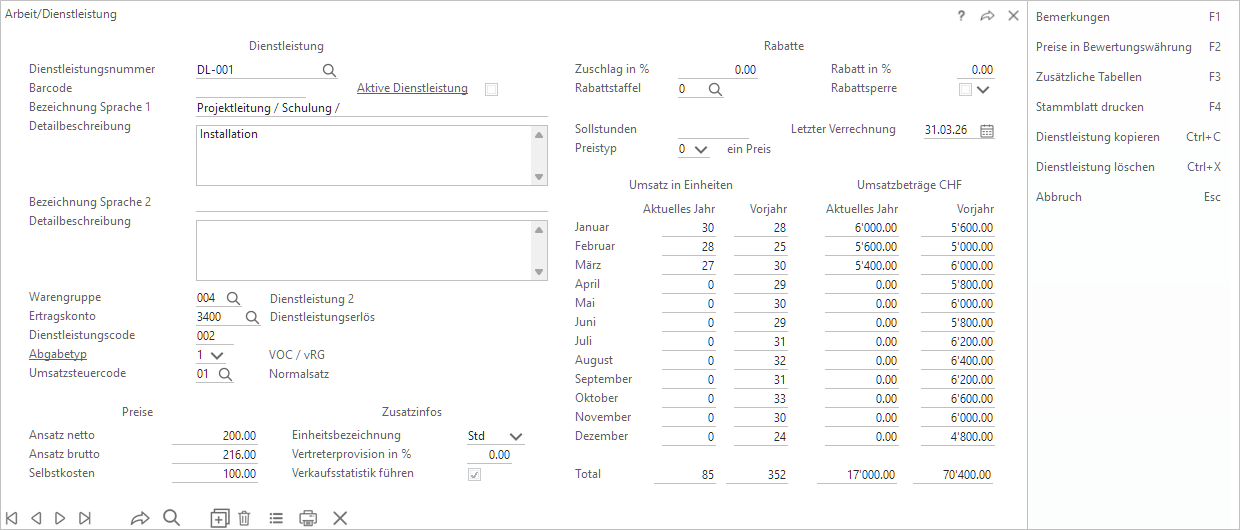The image size is (1240, 530).
Task: Open the help question mark icon
Action: click(961, 16)
